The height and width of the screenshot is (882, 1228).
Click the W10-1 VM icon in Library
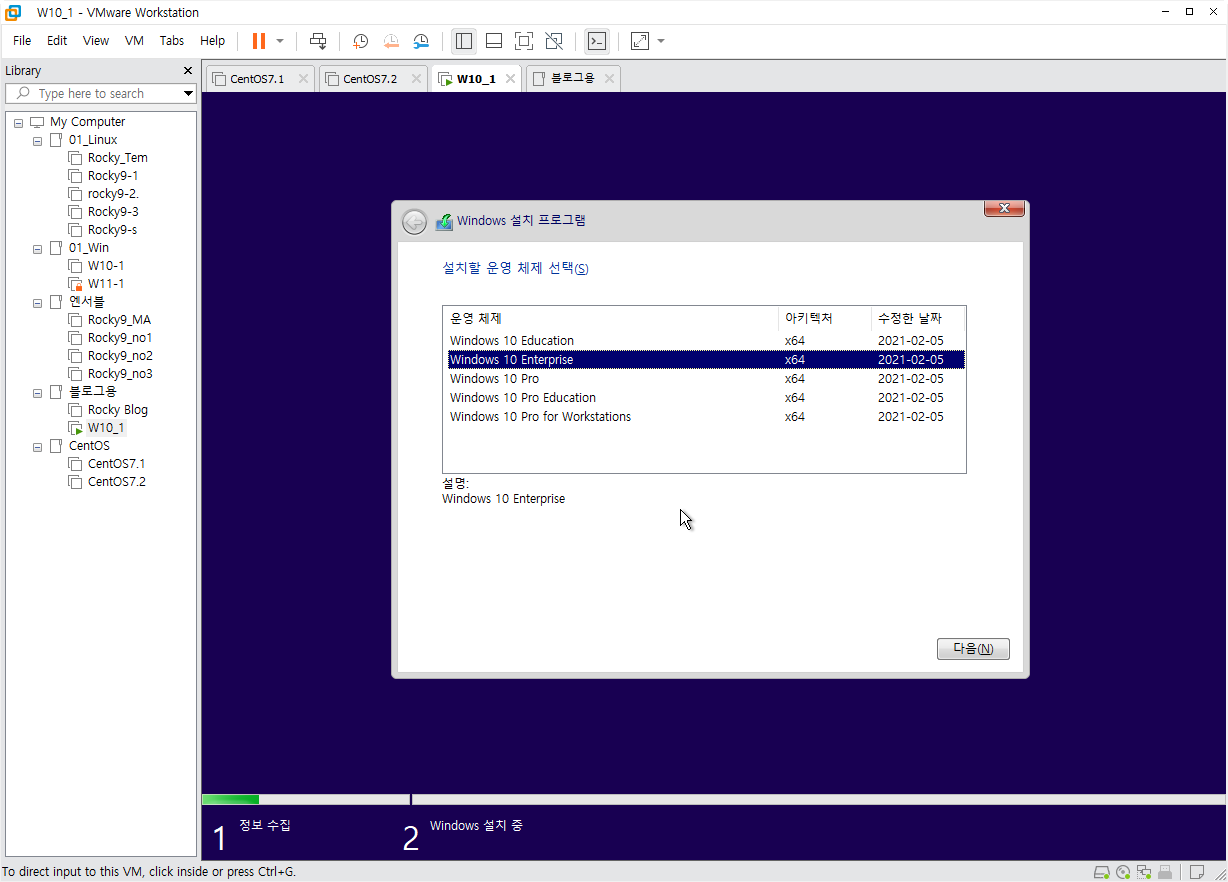click(75, 266)
